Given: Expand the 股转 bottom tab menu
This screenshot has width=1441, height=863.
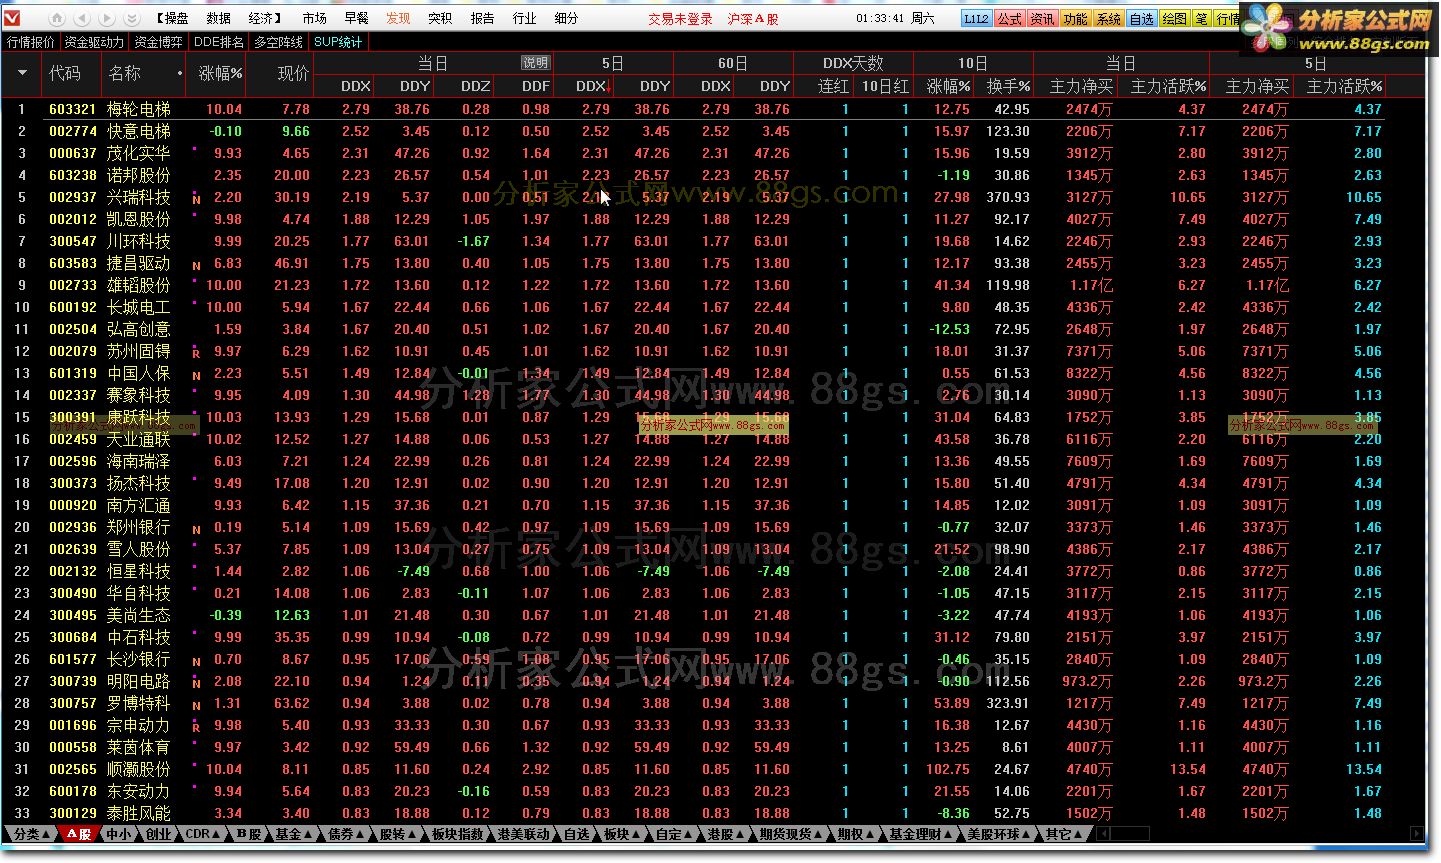Looking at the screenshot, I should pos(399,834).
